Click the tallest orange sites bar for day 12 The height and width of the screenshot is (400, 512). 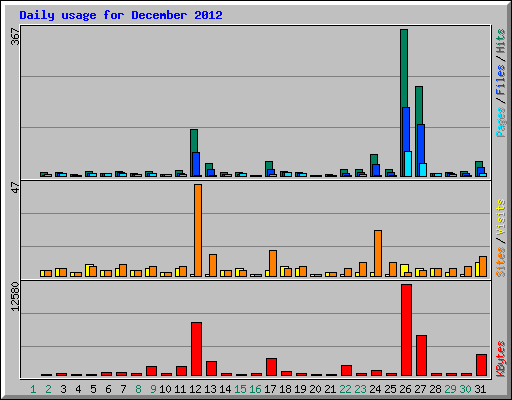198,230
